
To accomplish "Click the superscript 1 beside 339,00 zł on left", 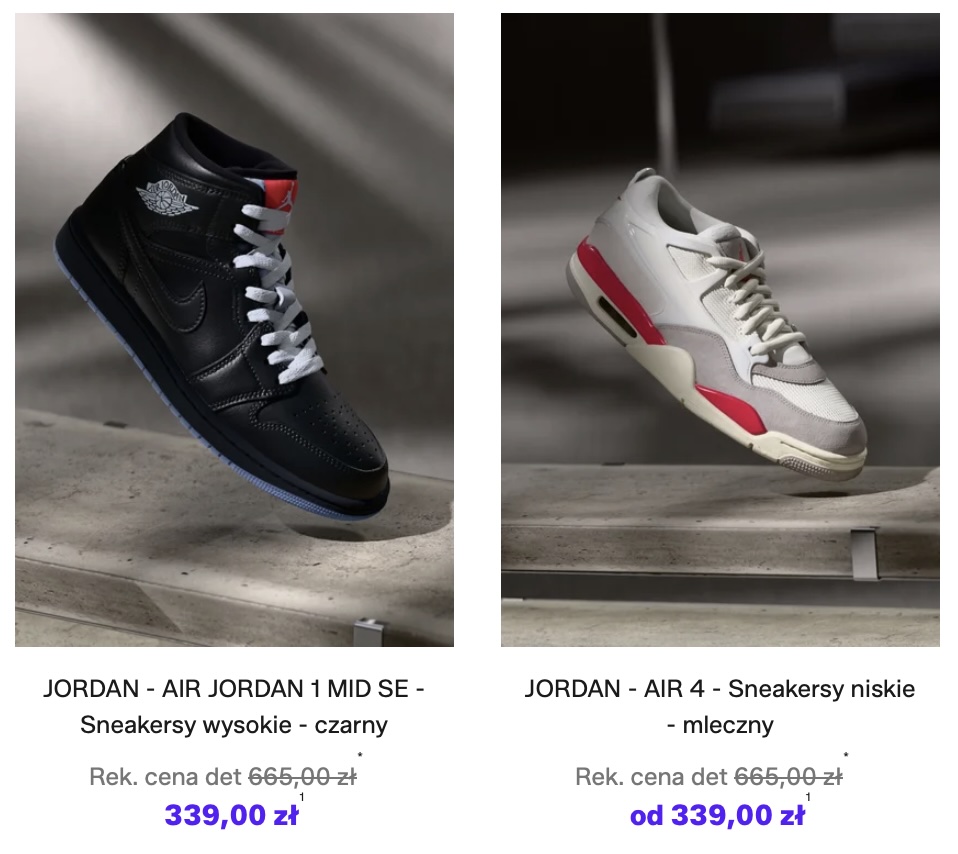I will click(x=302, y=797).
